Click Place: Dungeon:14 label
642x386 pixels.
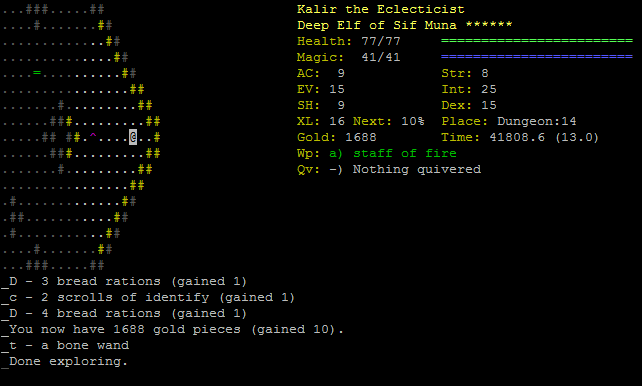pos(509,121)
